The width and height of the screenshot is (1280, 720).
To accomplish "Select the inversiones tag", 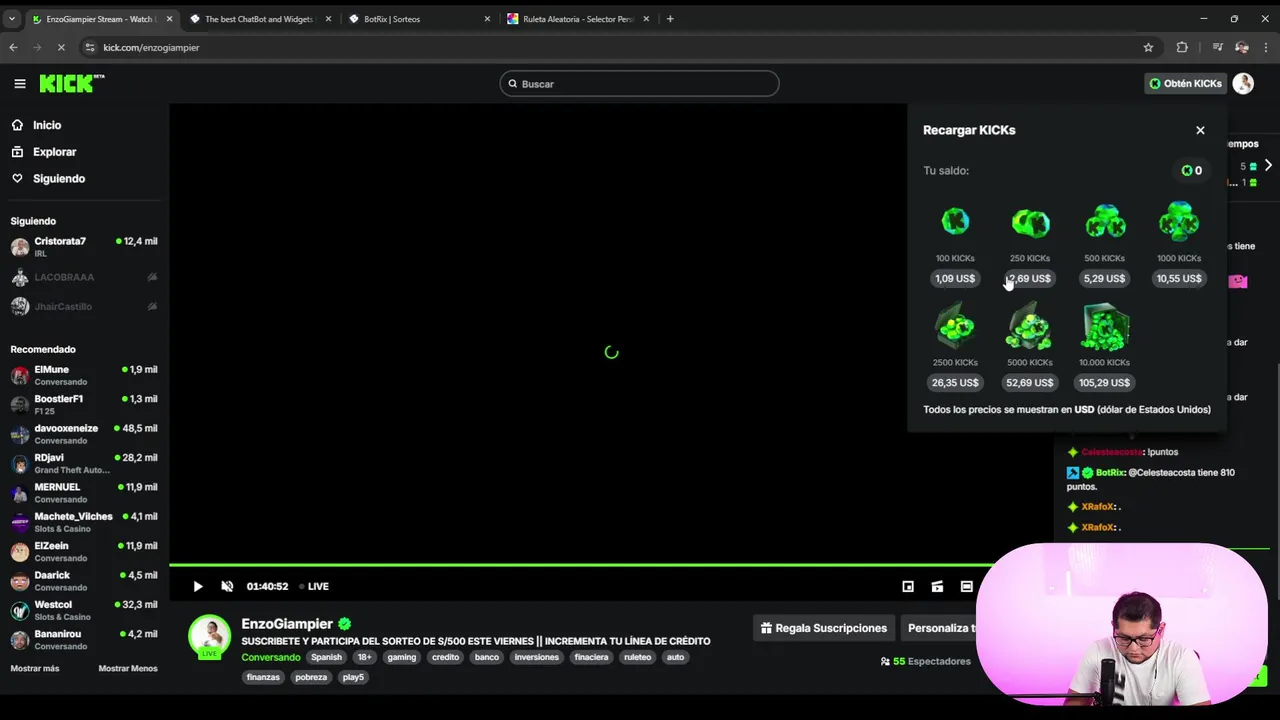I will [x=536, y=657].
